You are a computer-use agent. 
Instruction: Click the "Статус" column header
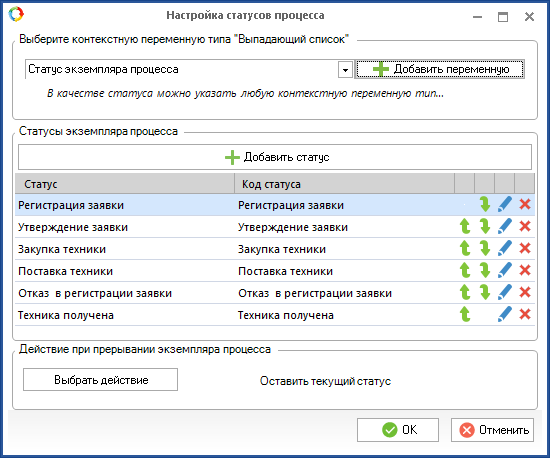[125, 184]
